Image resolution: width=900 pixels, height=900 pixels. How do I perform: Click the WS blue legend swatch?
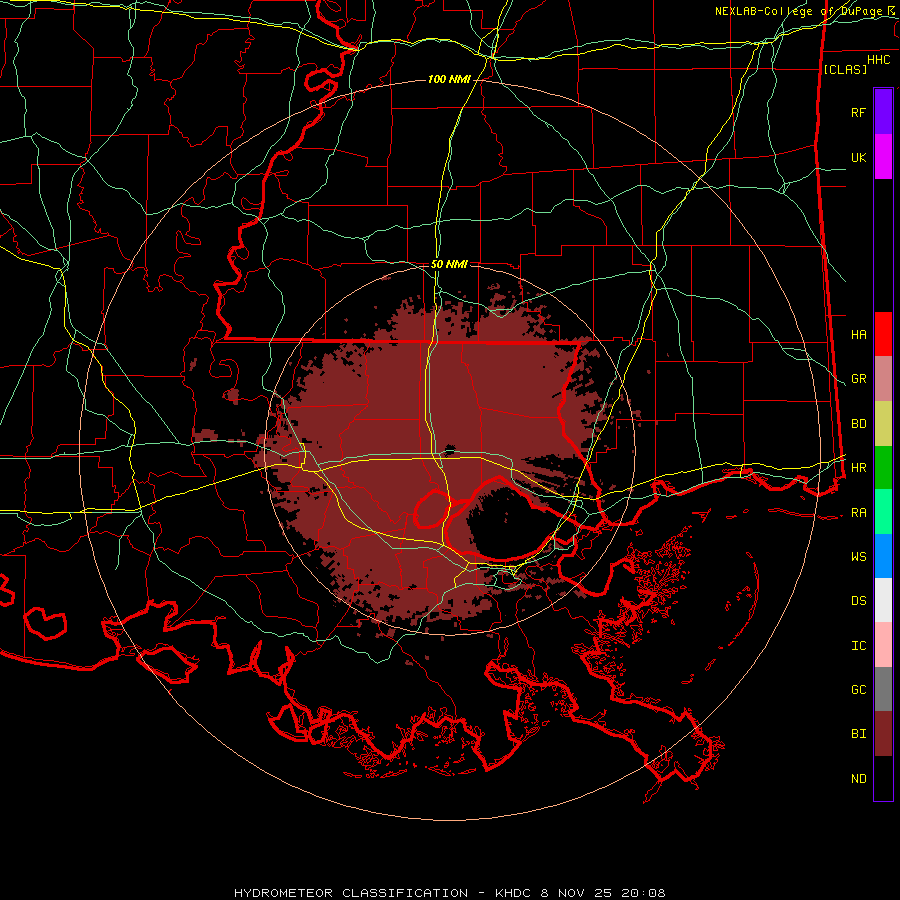[x=883, y=556]
